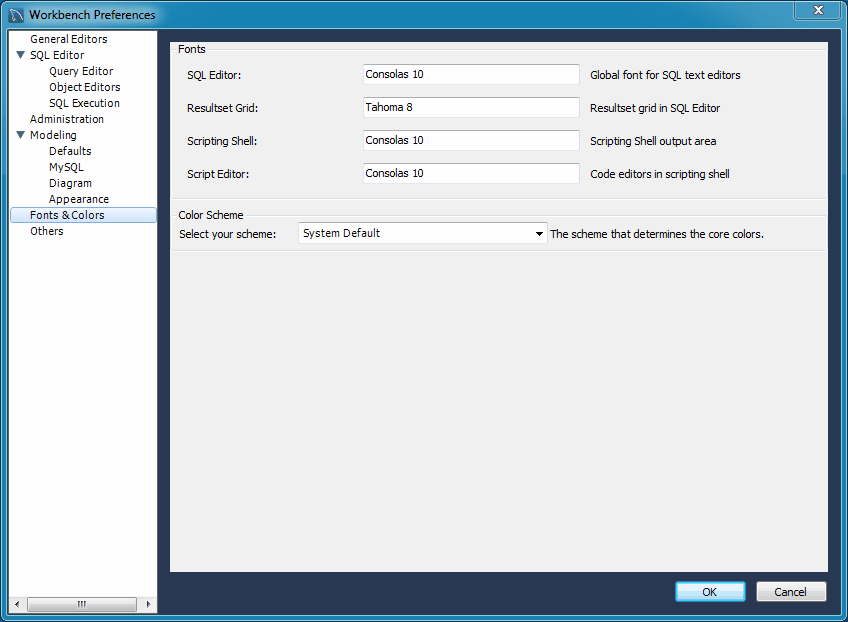Collapse the SQL Editor tree node
The height and width of the screenshot is (622, 848).
click(21, 55)
